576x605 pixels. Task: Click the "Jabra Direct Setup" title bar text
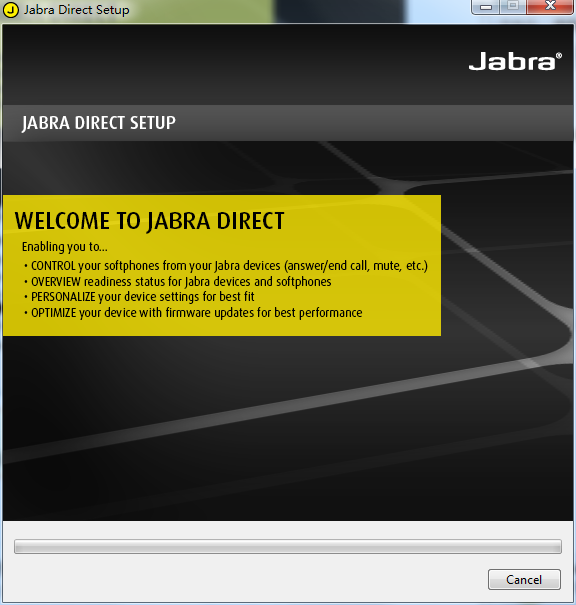tap(76, 10)
